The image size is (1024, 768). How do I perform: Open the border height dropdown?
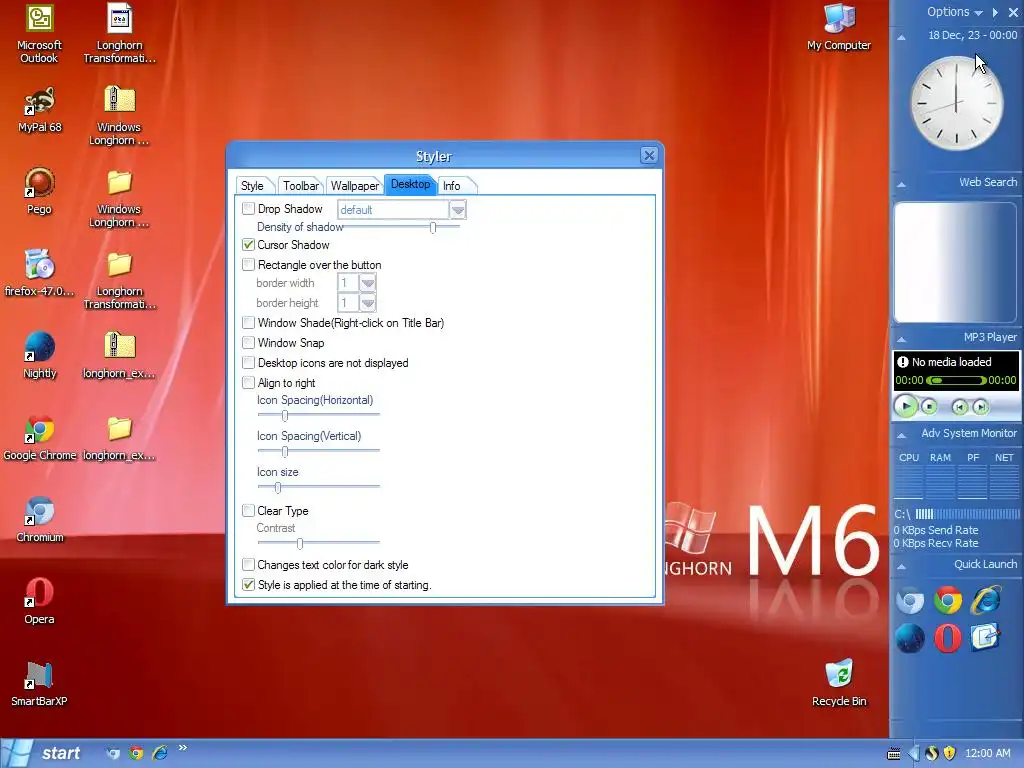point(368,303)
